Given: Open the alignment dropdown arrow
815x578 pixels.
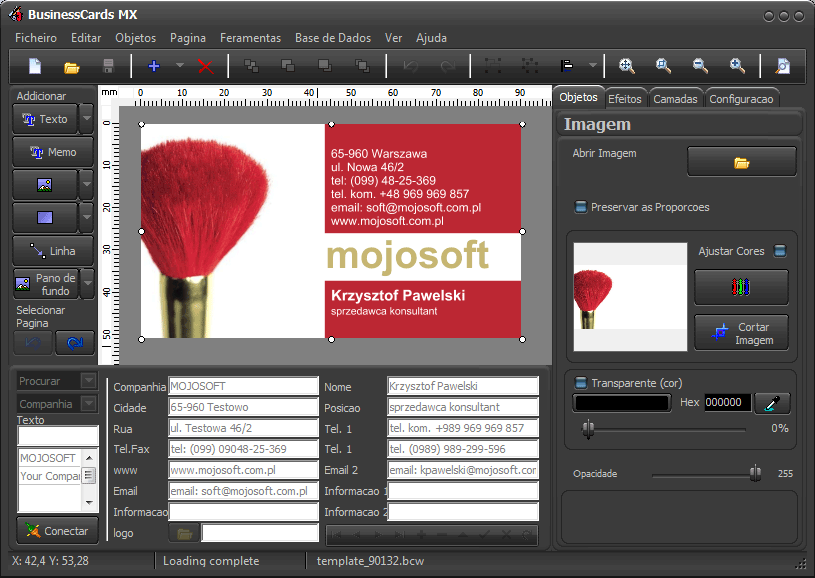Looking at the screenshot, I should click(x=593, y=65).
